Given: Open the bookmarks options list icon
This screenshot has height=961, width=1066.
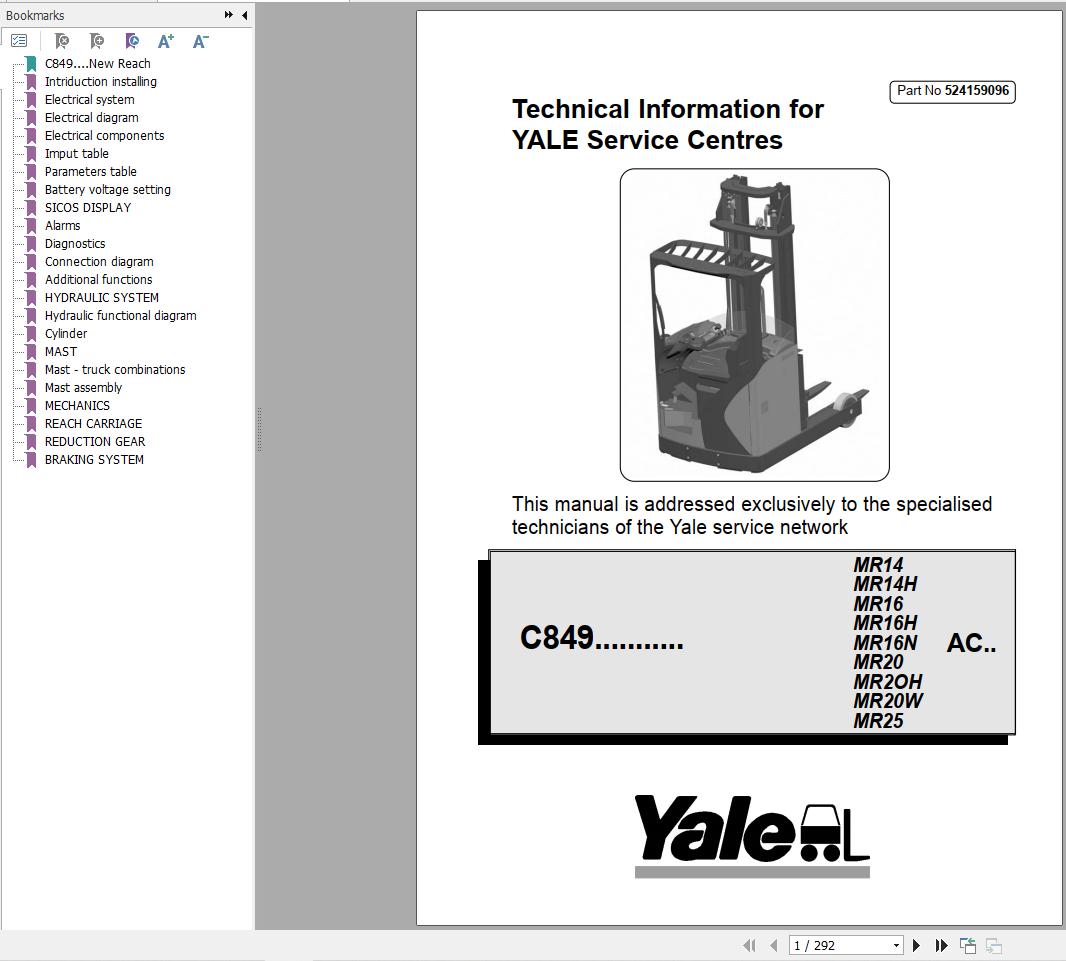Looking at the screenshot, I should [x=19, y=41].
